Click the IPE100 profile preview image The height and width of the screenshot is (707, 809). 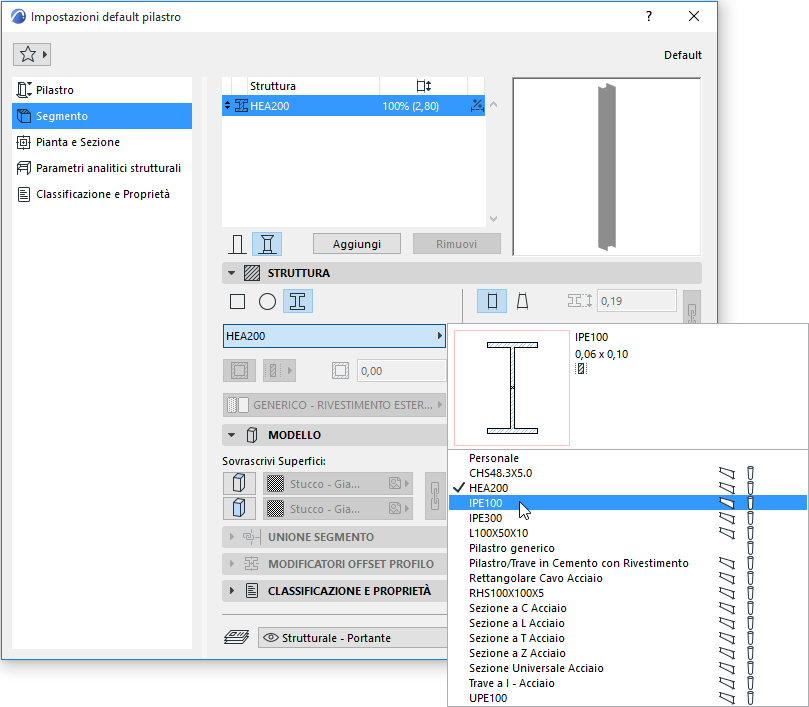[512, 388]
